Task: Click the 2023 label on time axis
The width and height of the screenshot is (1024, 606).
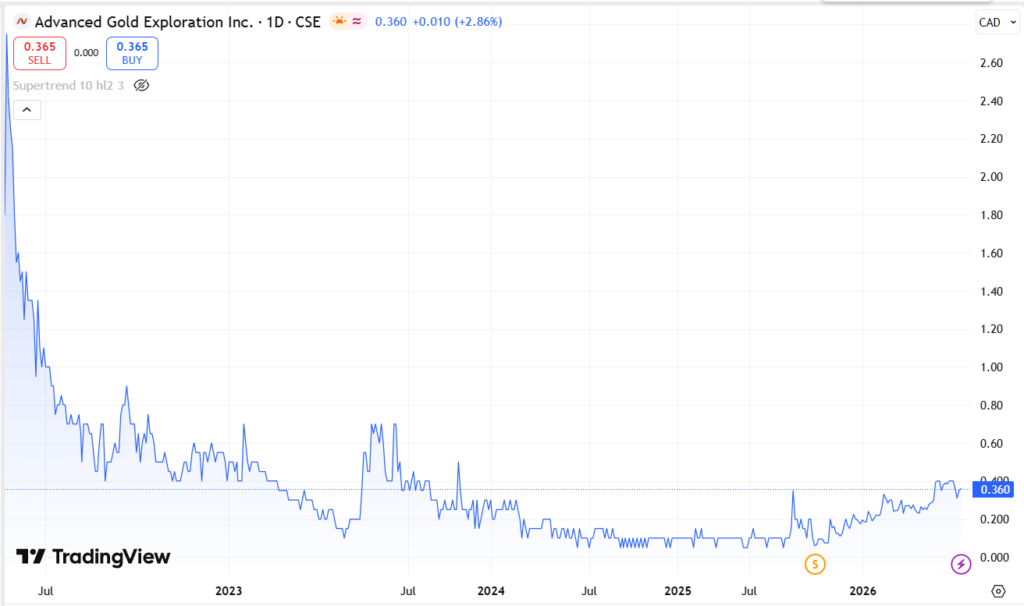Action: click(229, 591)
